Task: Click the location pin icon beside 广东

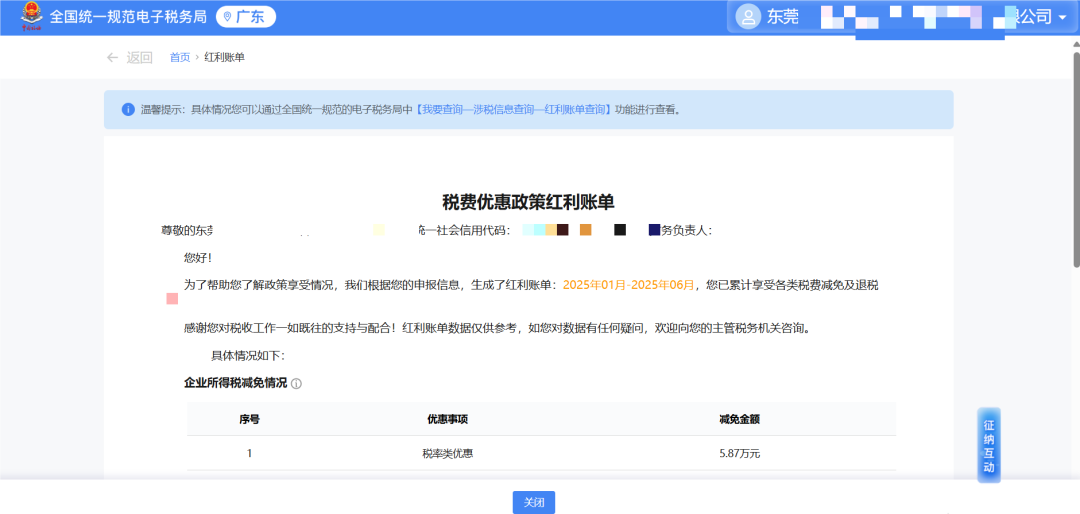Action: [227, 17]
